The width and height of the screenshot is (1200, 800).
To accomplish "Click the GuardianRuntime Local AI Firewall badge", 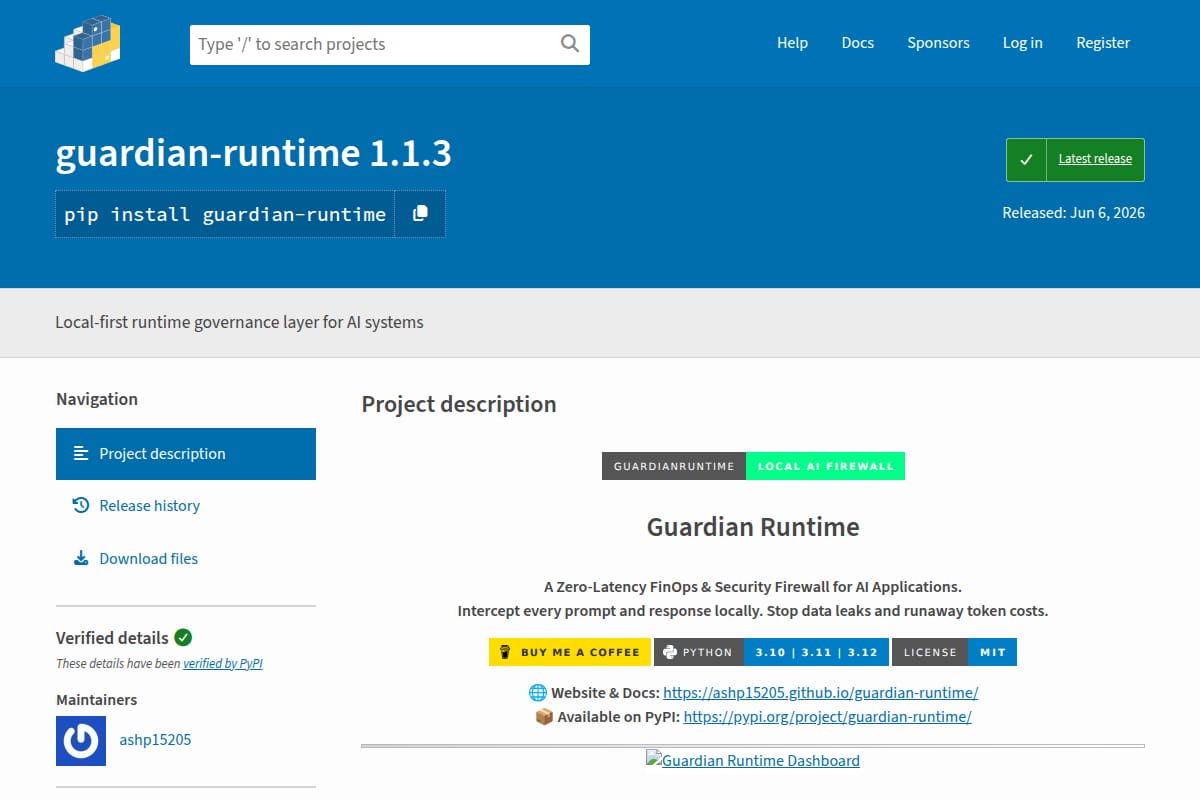I will (753, 466).
